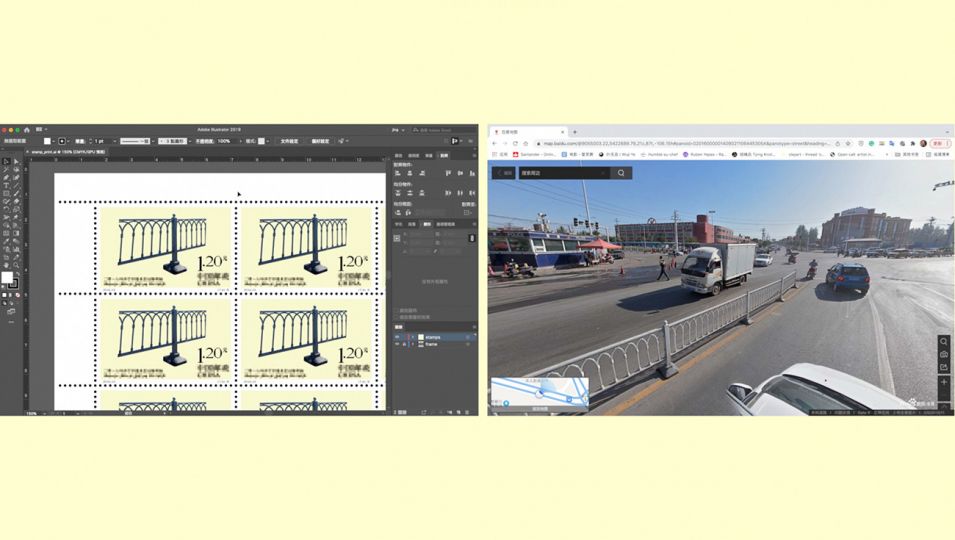955x540 pixels.
Task: Toggle visibility of the stamps layer
Action: (x=397, y=337)
